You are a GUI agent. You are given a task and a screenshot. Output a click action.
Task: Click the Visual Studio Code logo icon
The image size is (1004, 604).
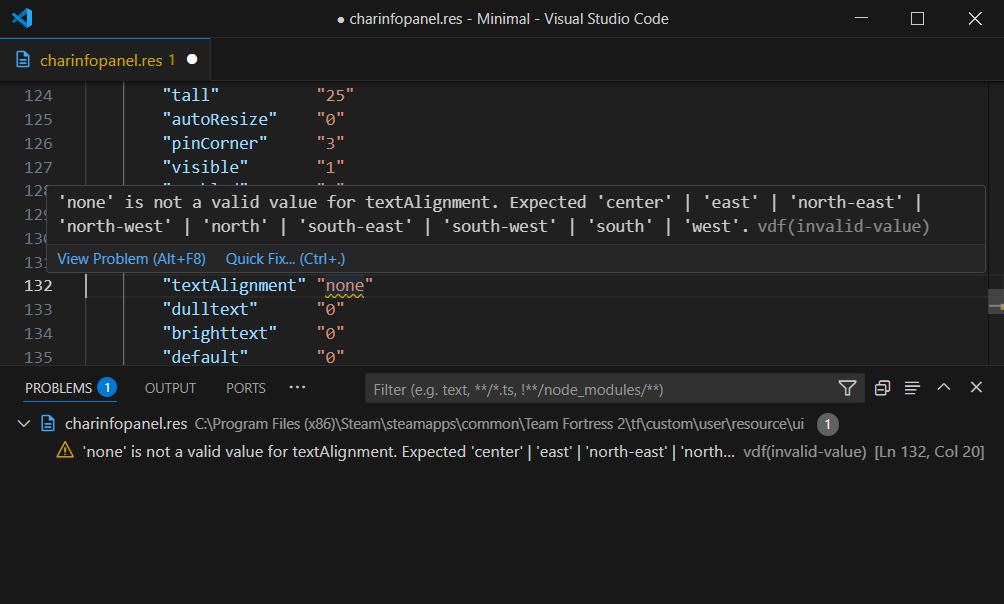point(22,18)
